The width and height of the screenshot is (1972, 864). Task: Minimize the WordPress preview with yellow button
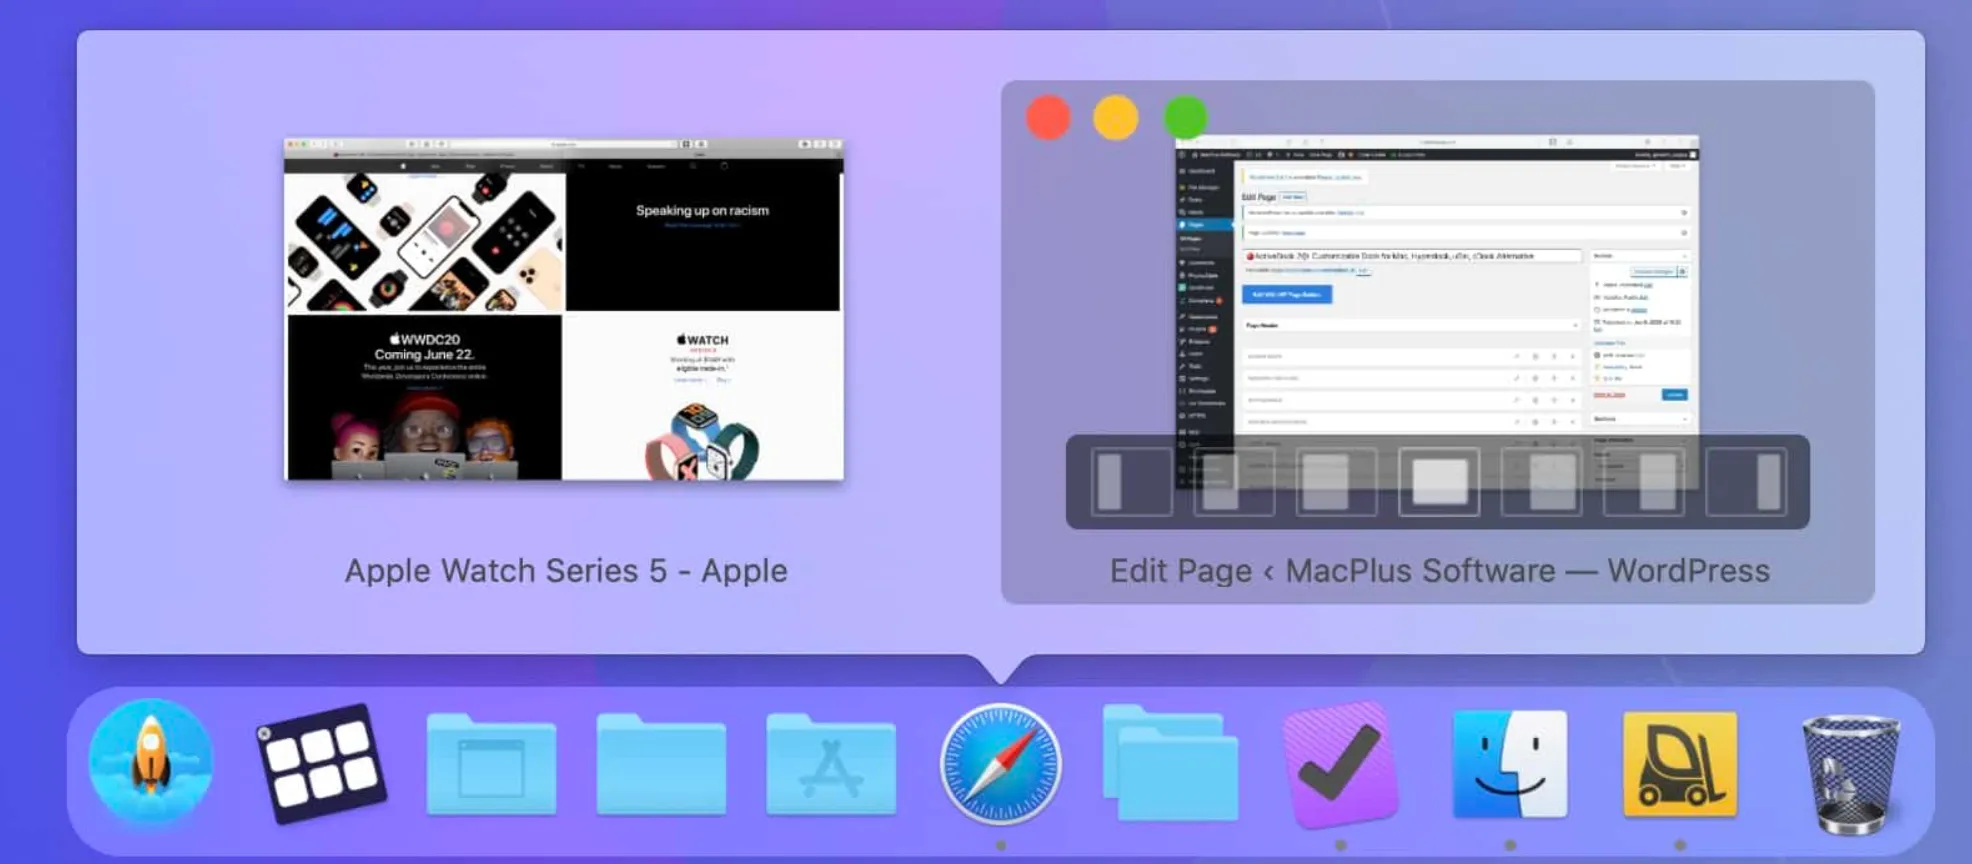coord(1116,118)
